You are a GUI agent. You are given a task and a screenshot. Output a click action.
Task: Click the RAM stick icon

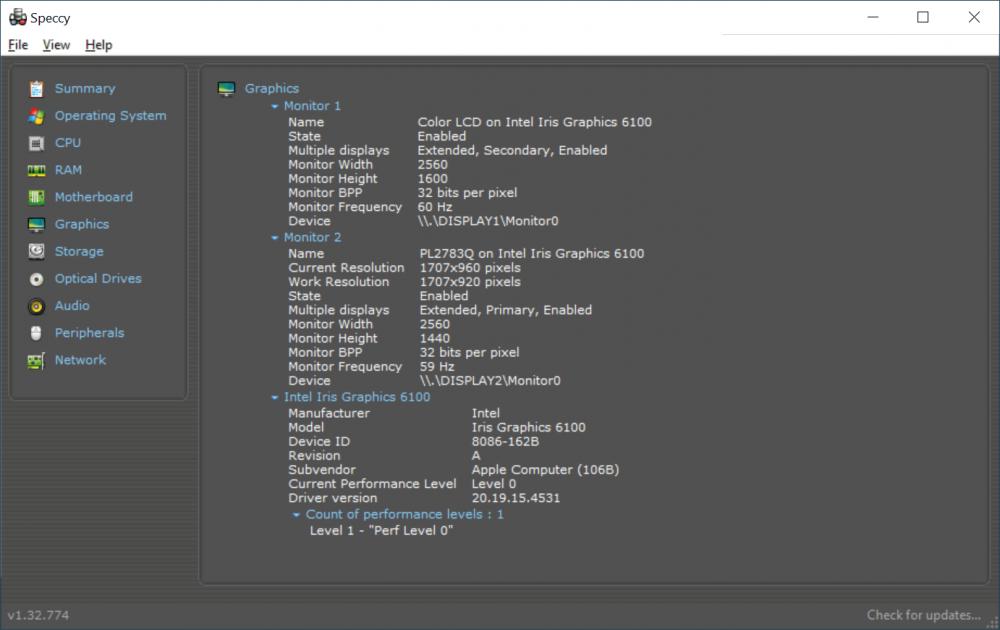click(36, 170)
